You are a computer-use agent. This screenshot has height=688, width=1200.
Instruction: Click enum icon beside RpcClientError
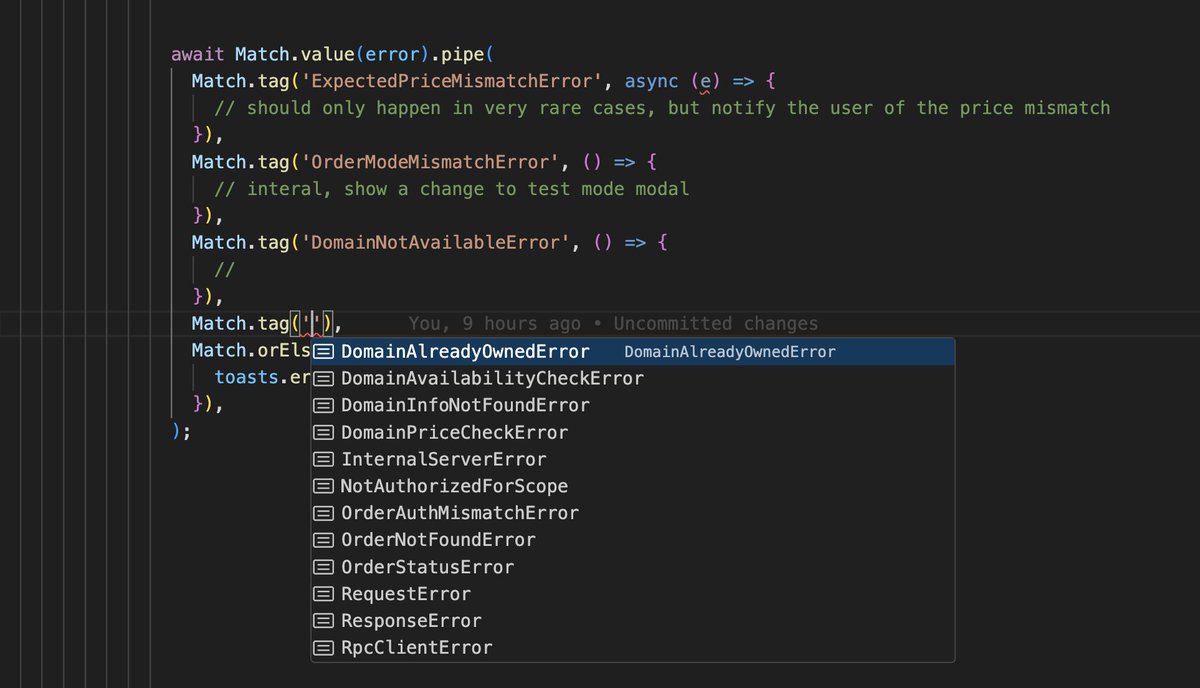pyautogui.click(x=323, y=648)
